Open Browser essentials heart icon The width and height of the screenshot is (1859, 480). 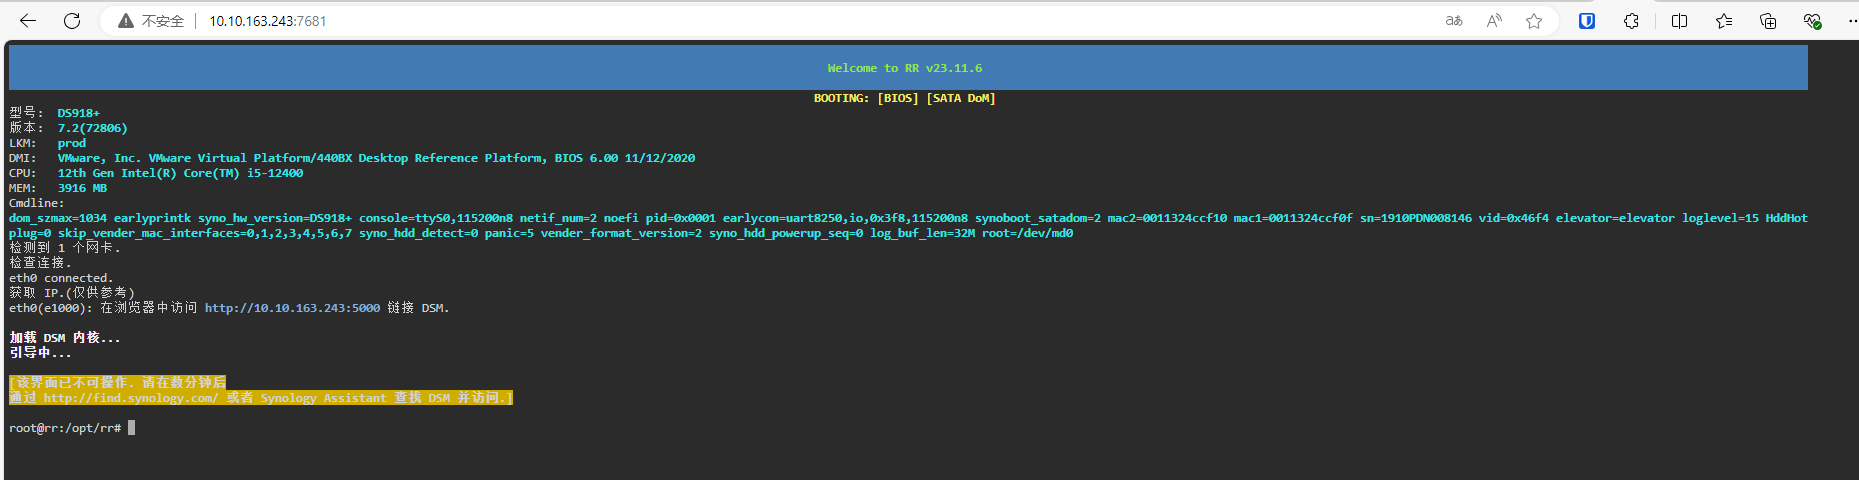coord(1812,21)
